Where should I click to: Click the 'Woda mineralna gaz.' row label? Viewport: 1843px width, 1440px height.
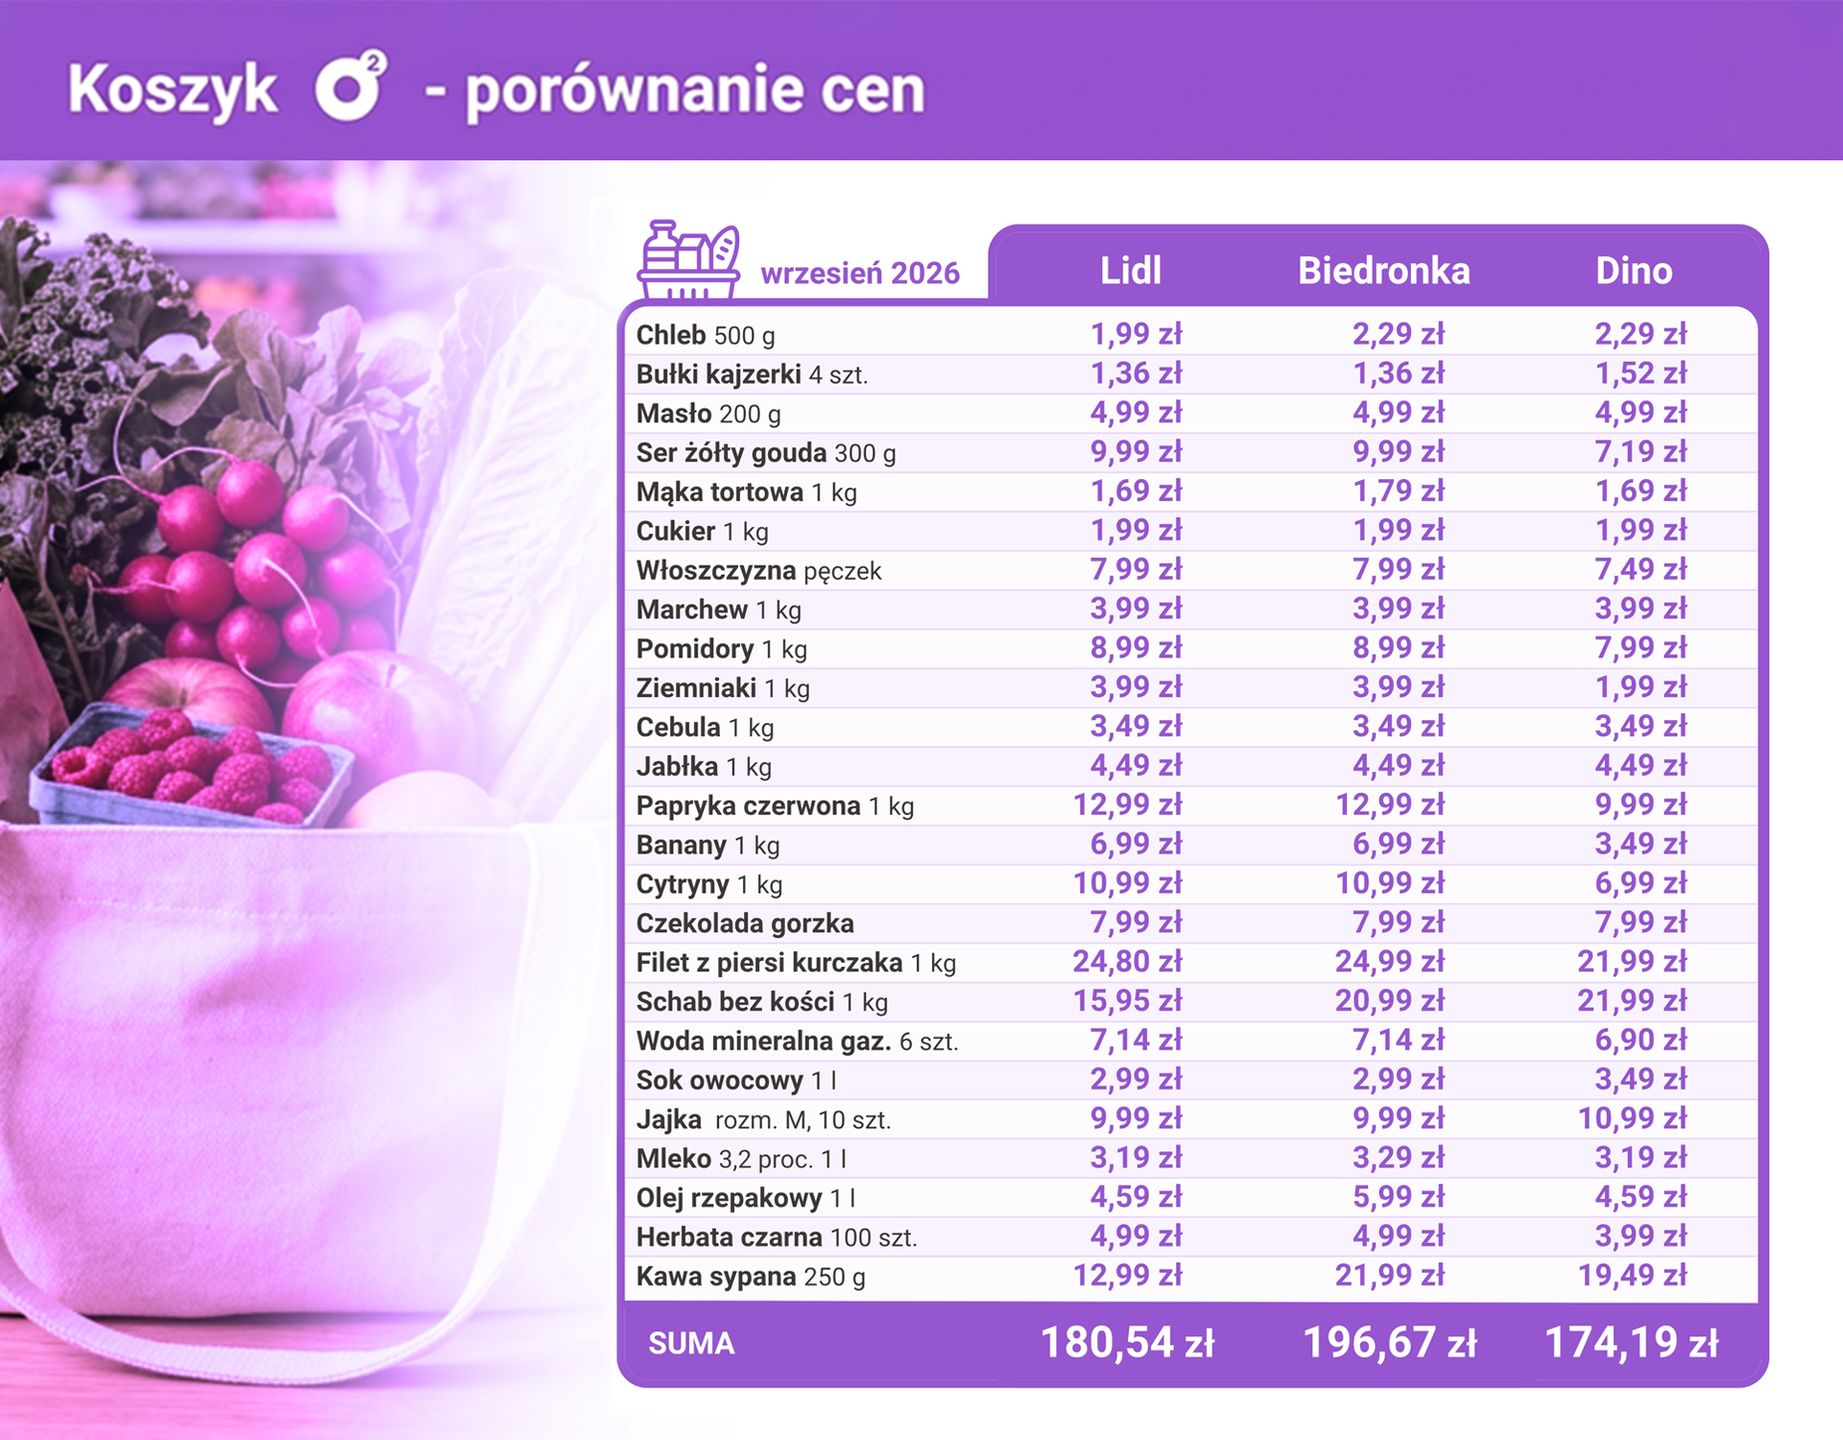tap(764, 1041)
